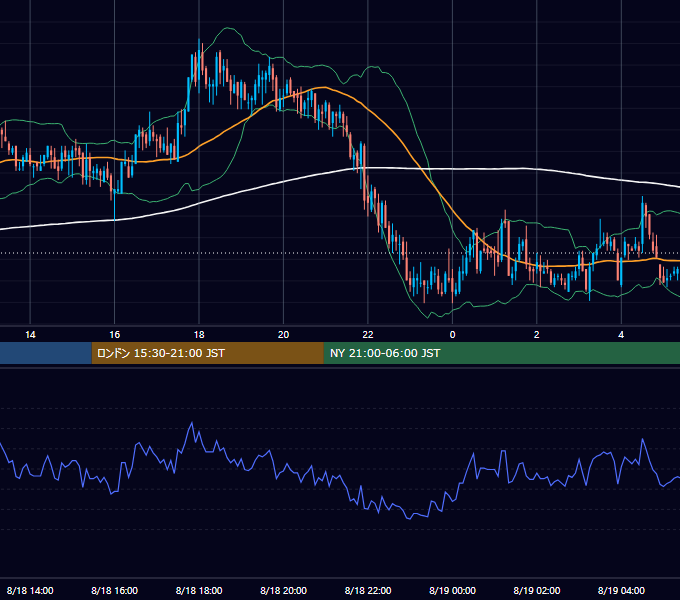This screenshot has width=680, height=600.
Task: Click the hour label 2 on price chart axis
Action: click(536, 335)
